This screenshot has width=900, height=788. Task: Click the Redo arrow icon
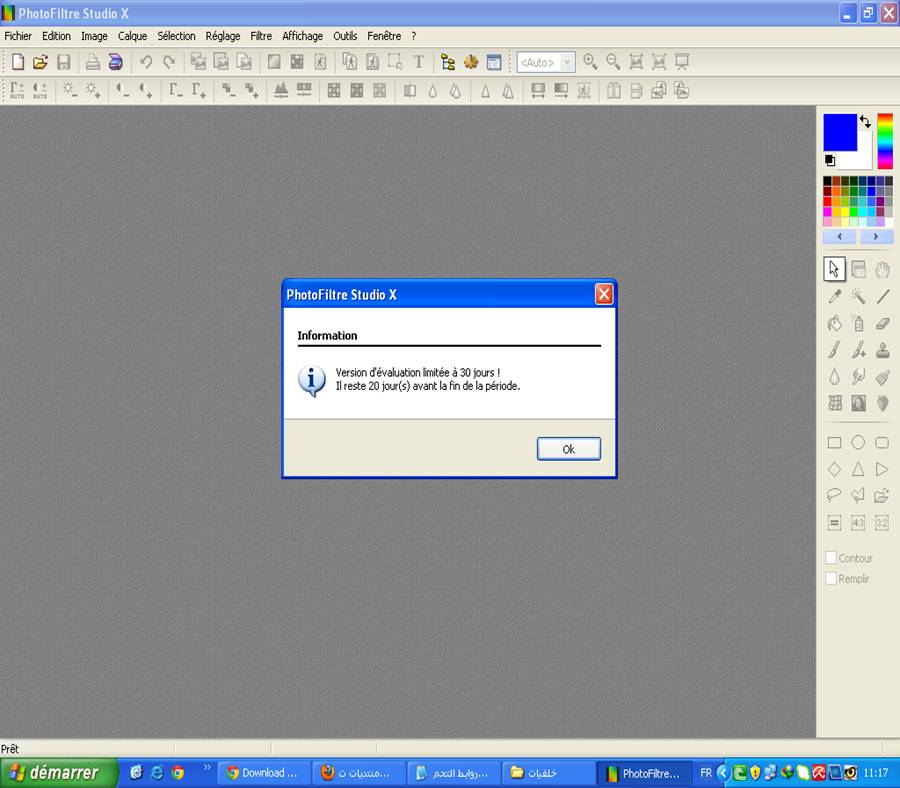click(x=169, y=62)
